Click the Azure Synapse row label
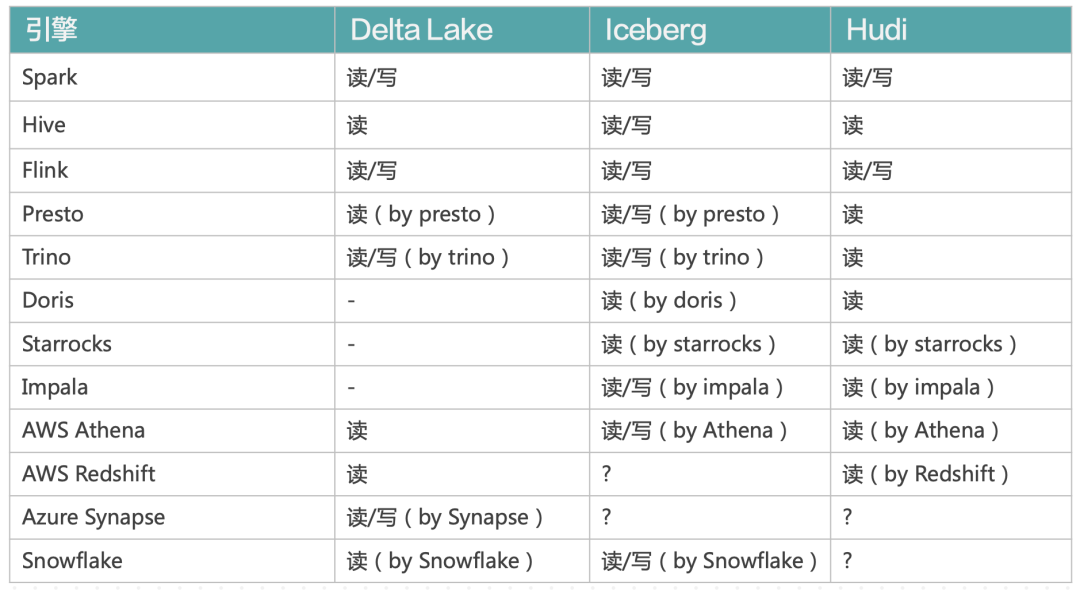This screenshot has height=590, width=1080. point(94,517)
